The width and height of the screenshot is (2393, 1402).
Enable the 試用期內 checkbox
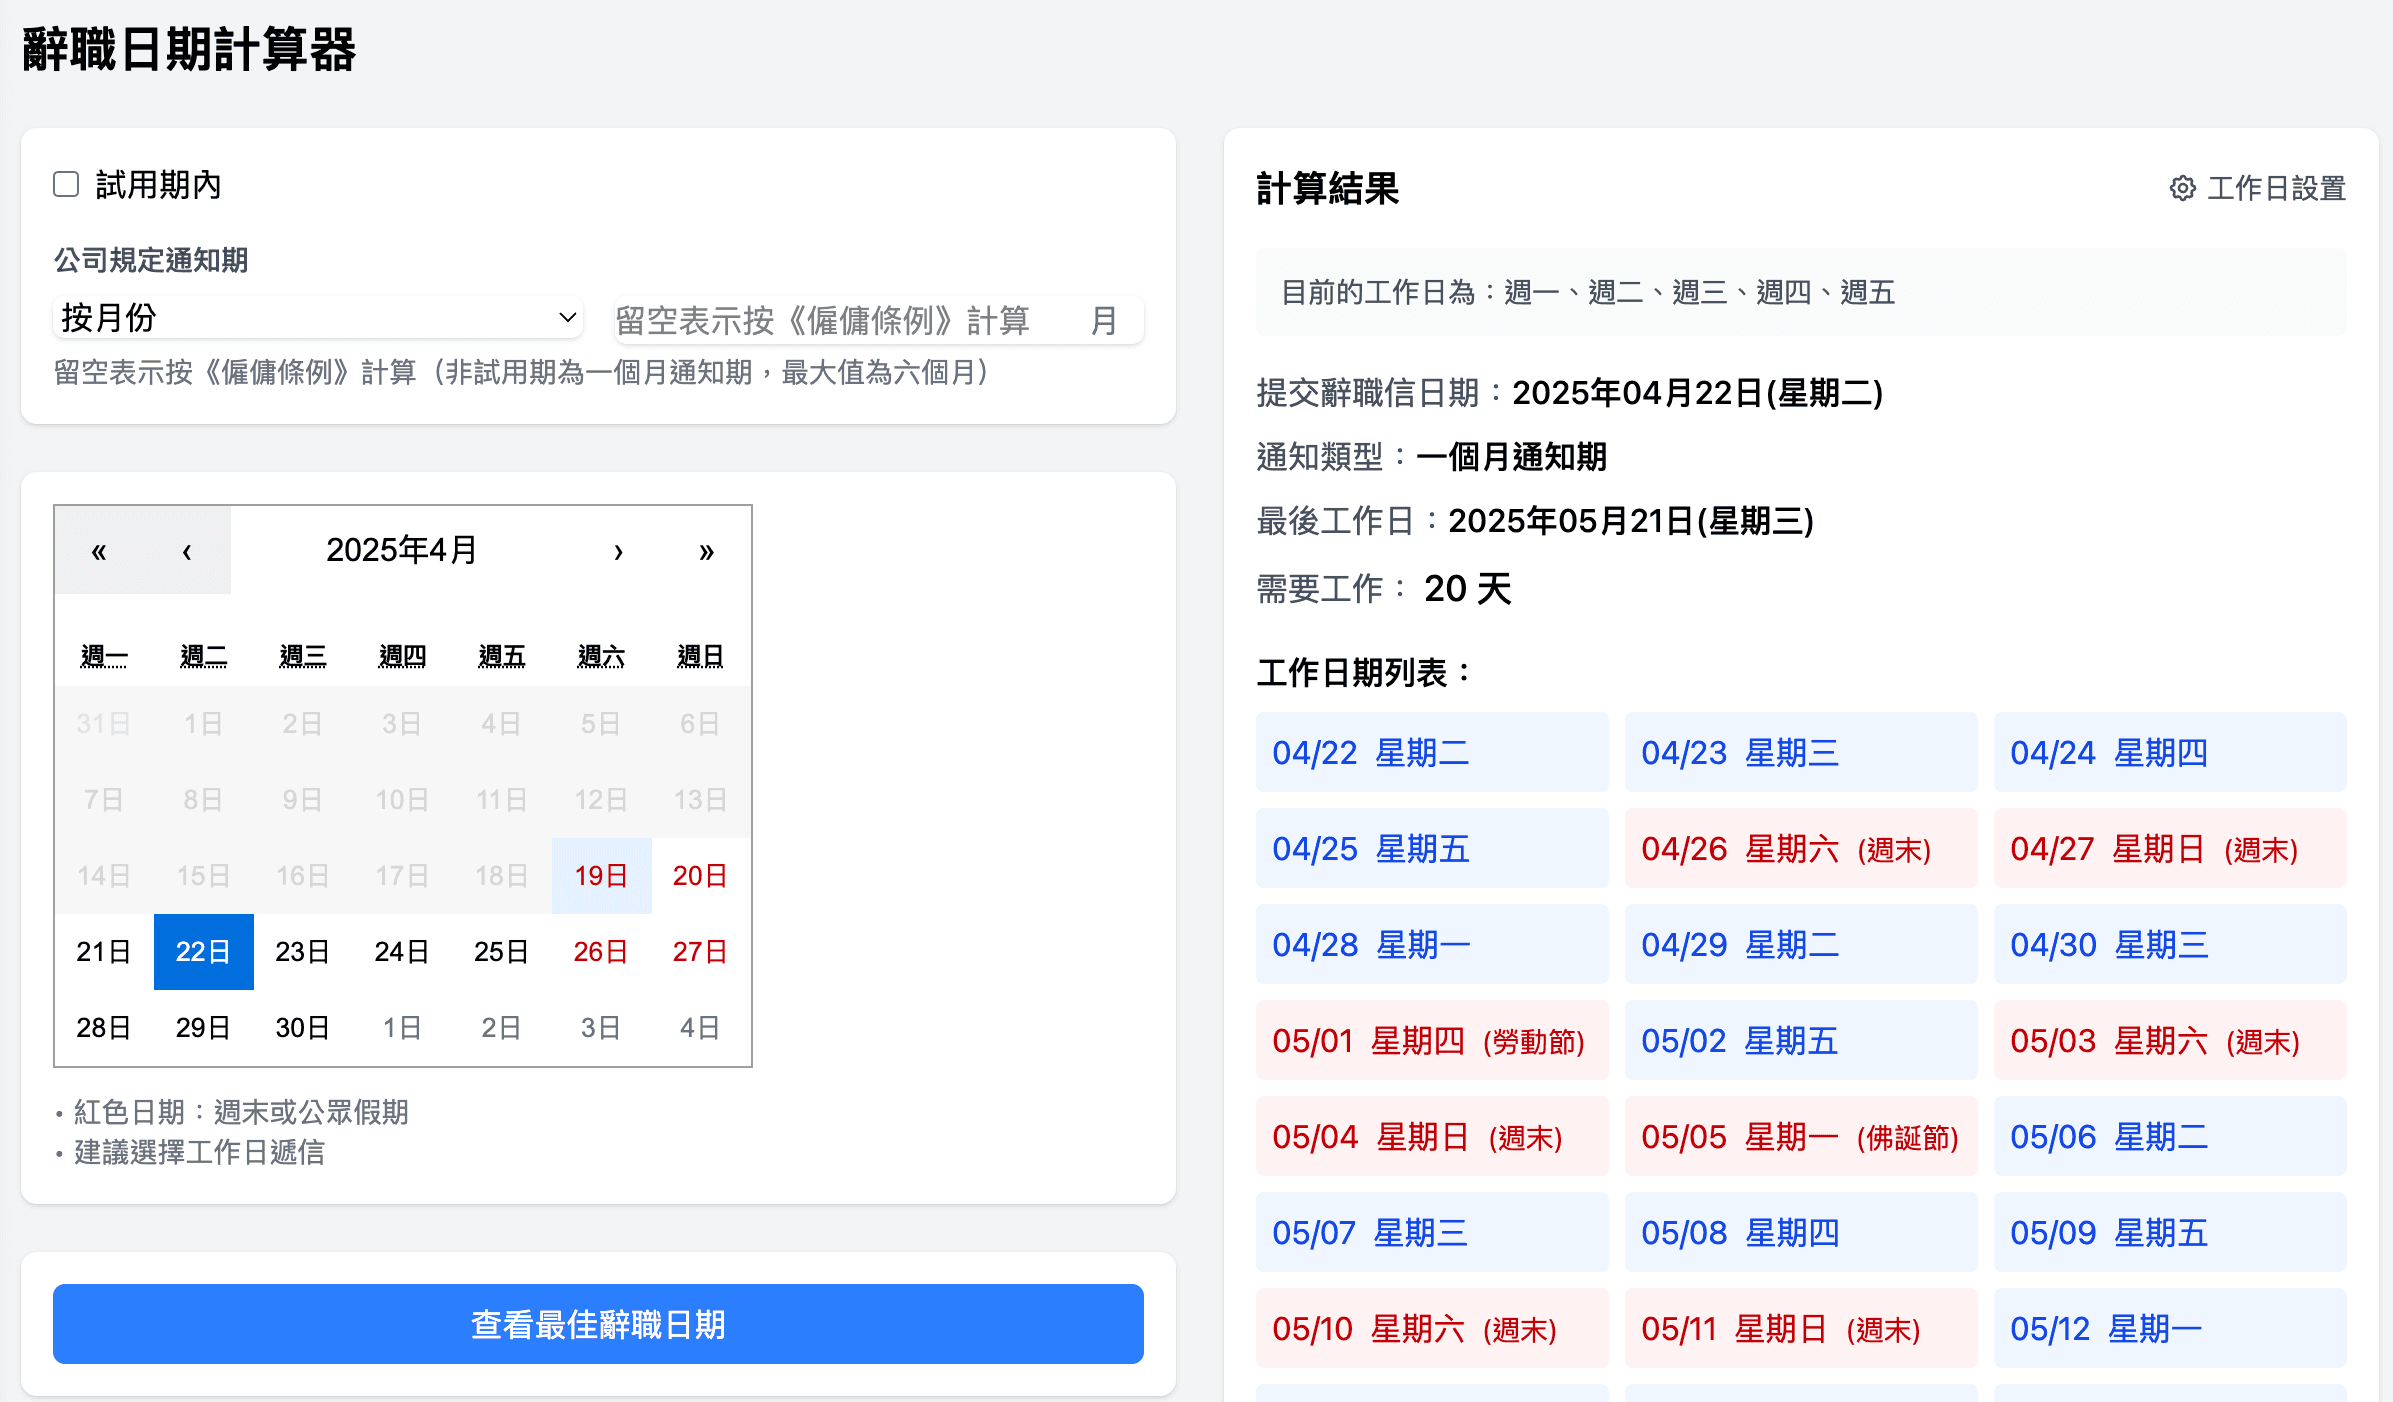pyautogui.click(x=66, y=185)
